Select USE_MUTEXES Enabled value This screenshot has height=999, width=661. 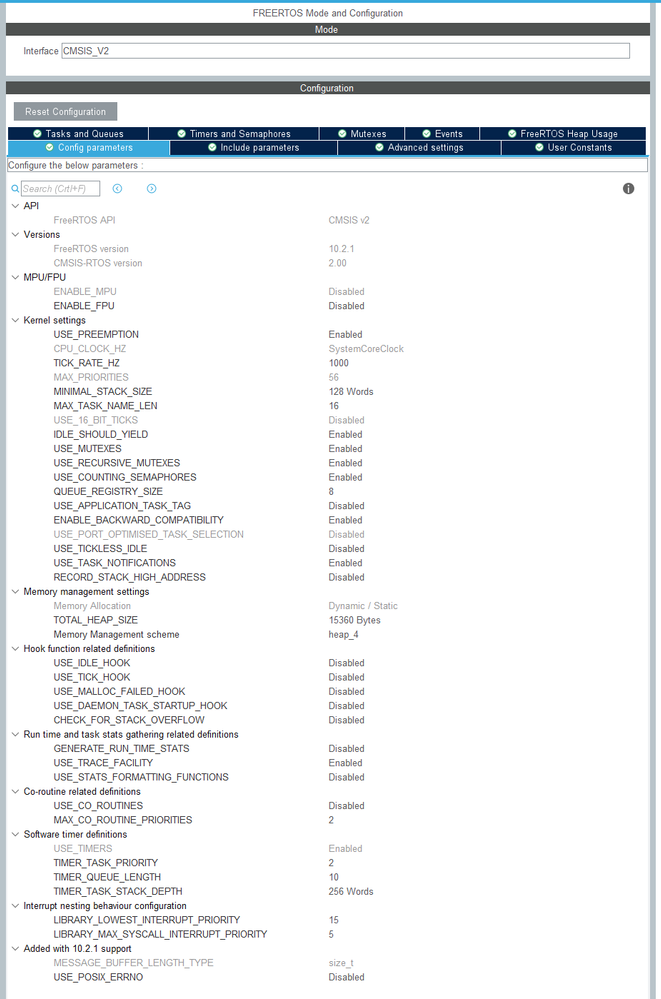tap(345, 449)
